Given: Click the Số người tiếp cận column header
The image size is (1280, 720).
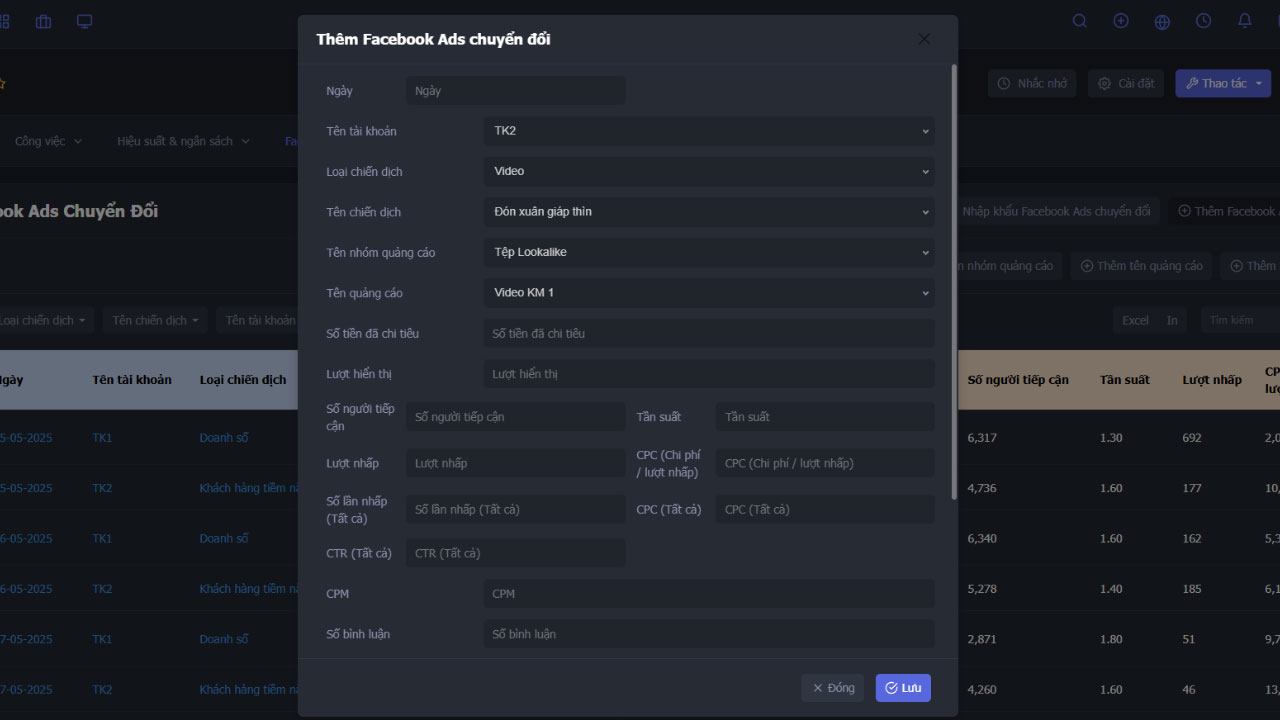Looking at the screenshot, I should pos(1018,380).
